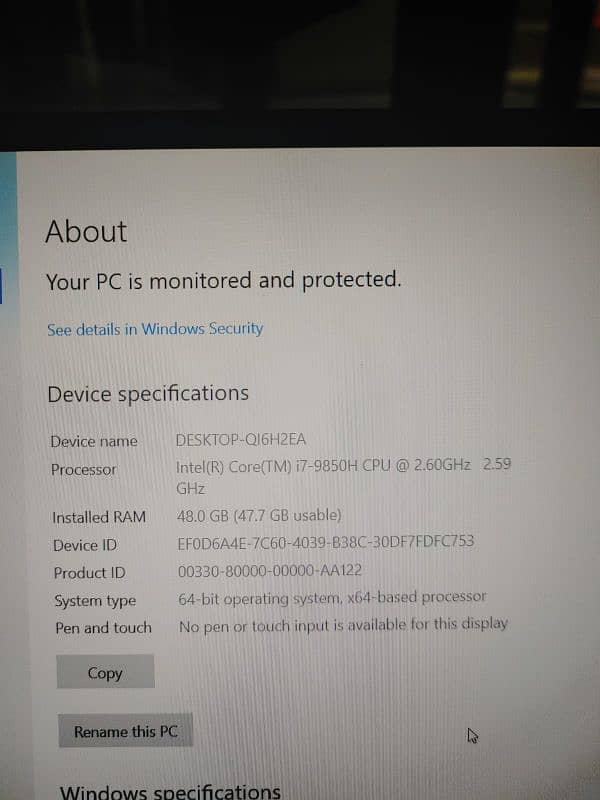The image size is (600, 800).
Task: Click the Copy button under device specifications
Action: 106,672
